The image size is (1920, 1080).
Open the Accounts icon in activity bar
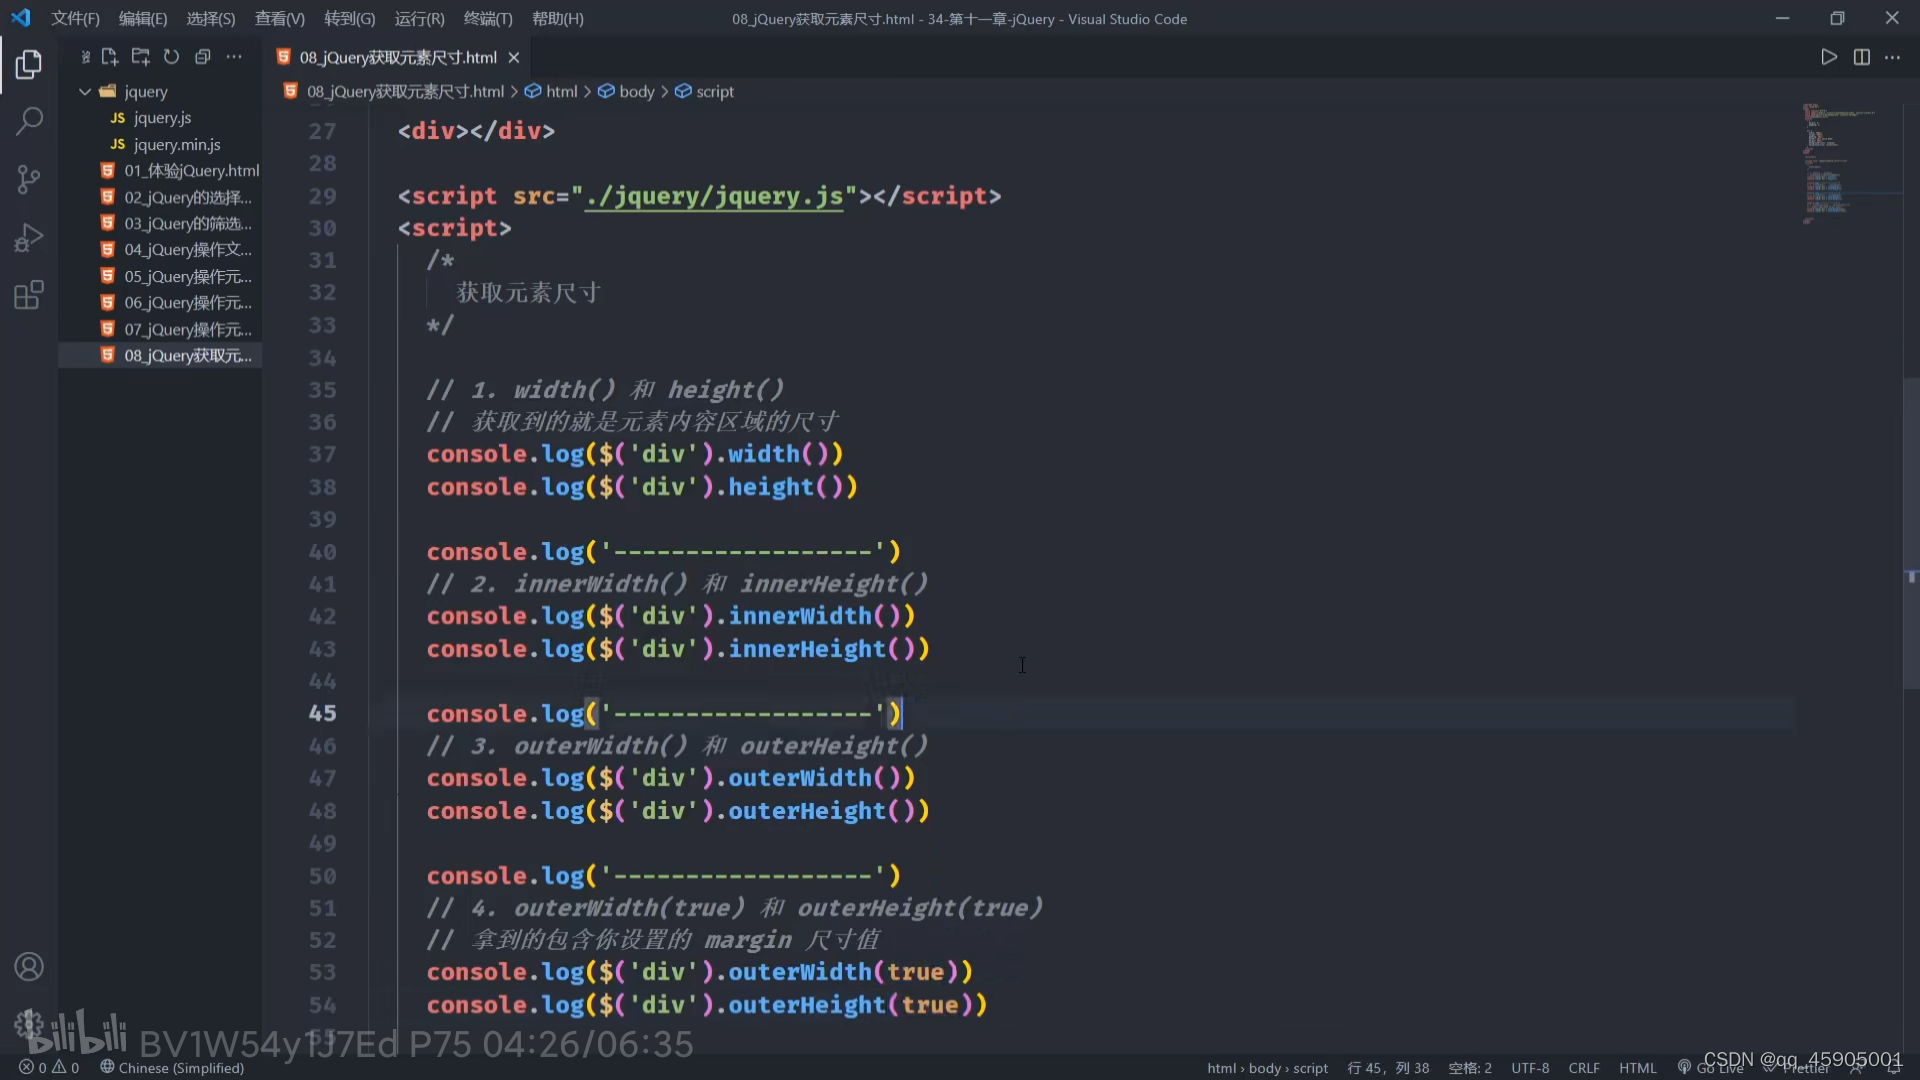(28, 967)
